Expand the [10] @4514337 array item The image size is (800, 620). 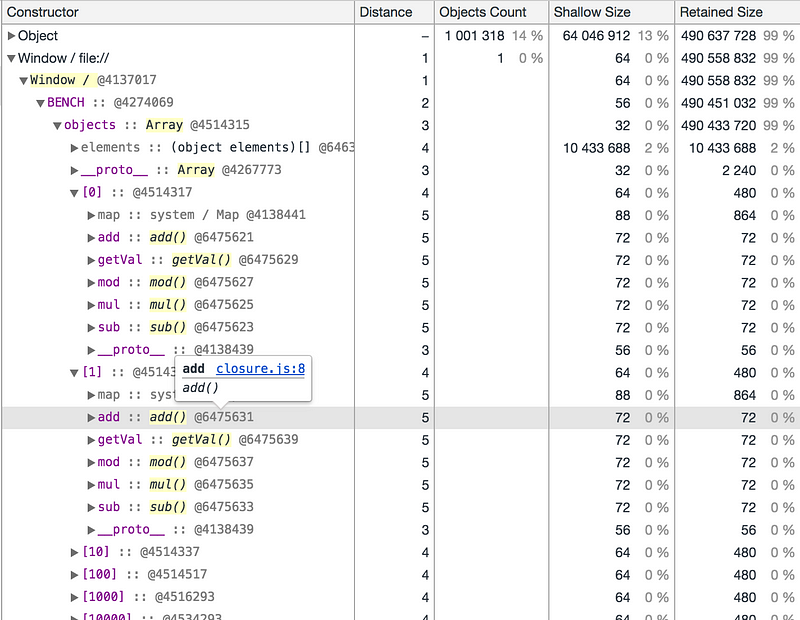pyautogui.click(x=75, y=552)
